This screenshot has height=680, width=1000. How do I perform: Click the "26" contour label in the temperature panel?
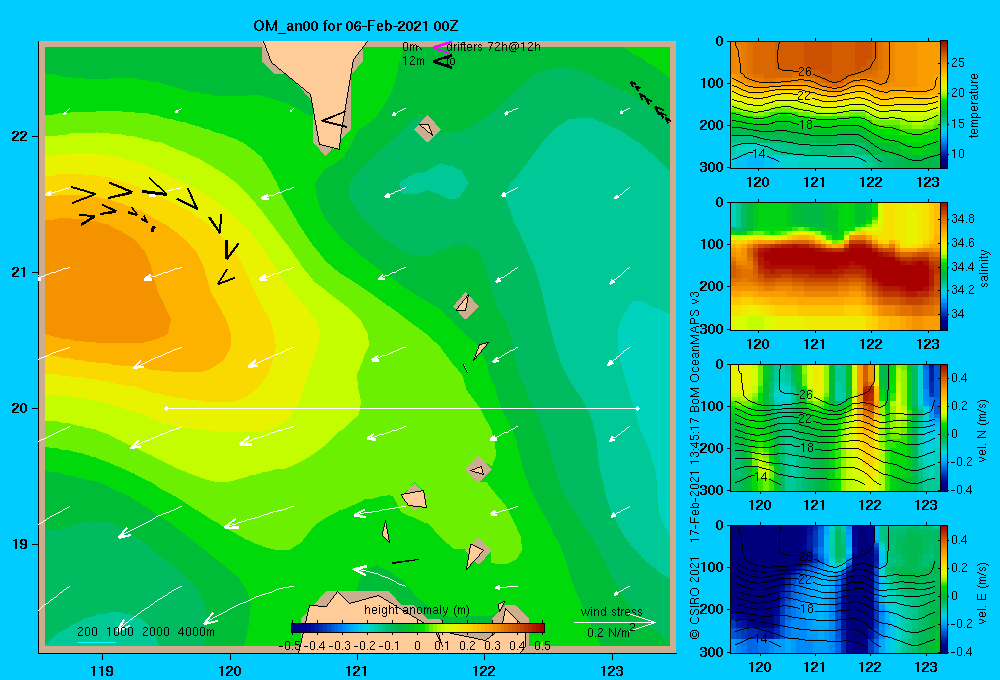tap(805, 71)
